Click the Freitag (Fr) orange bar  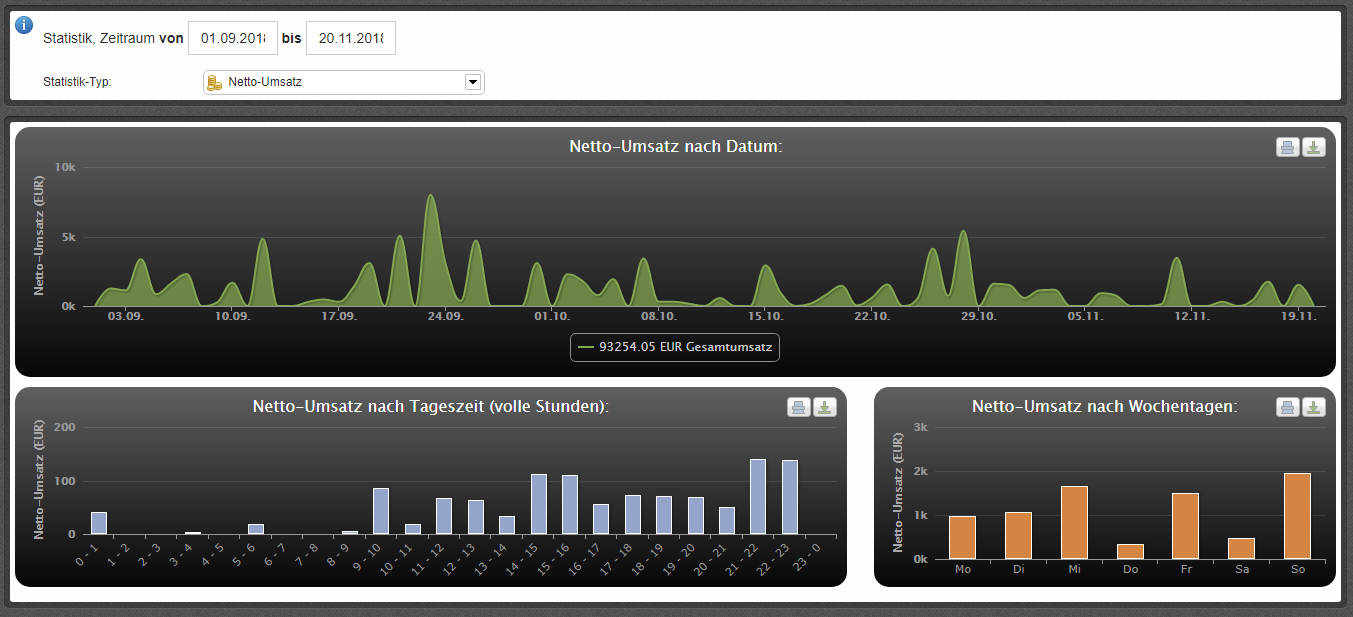pos(1185,526)
